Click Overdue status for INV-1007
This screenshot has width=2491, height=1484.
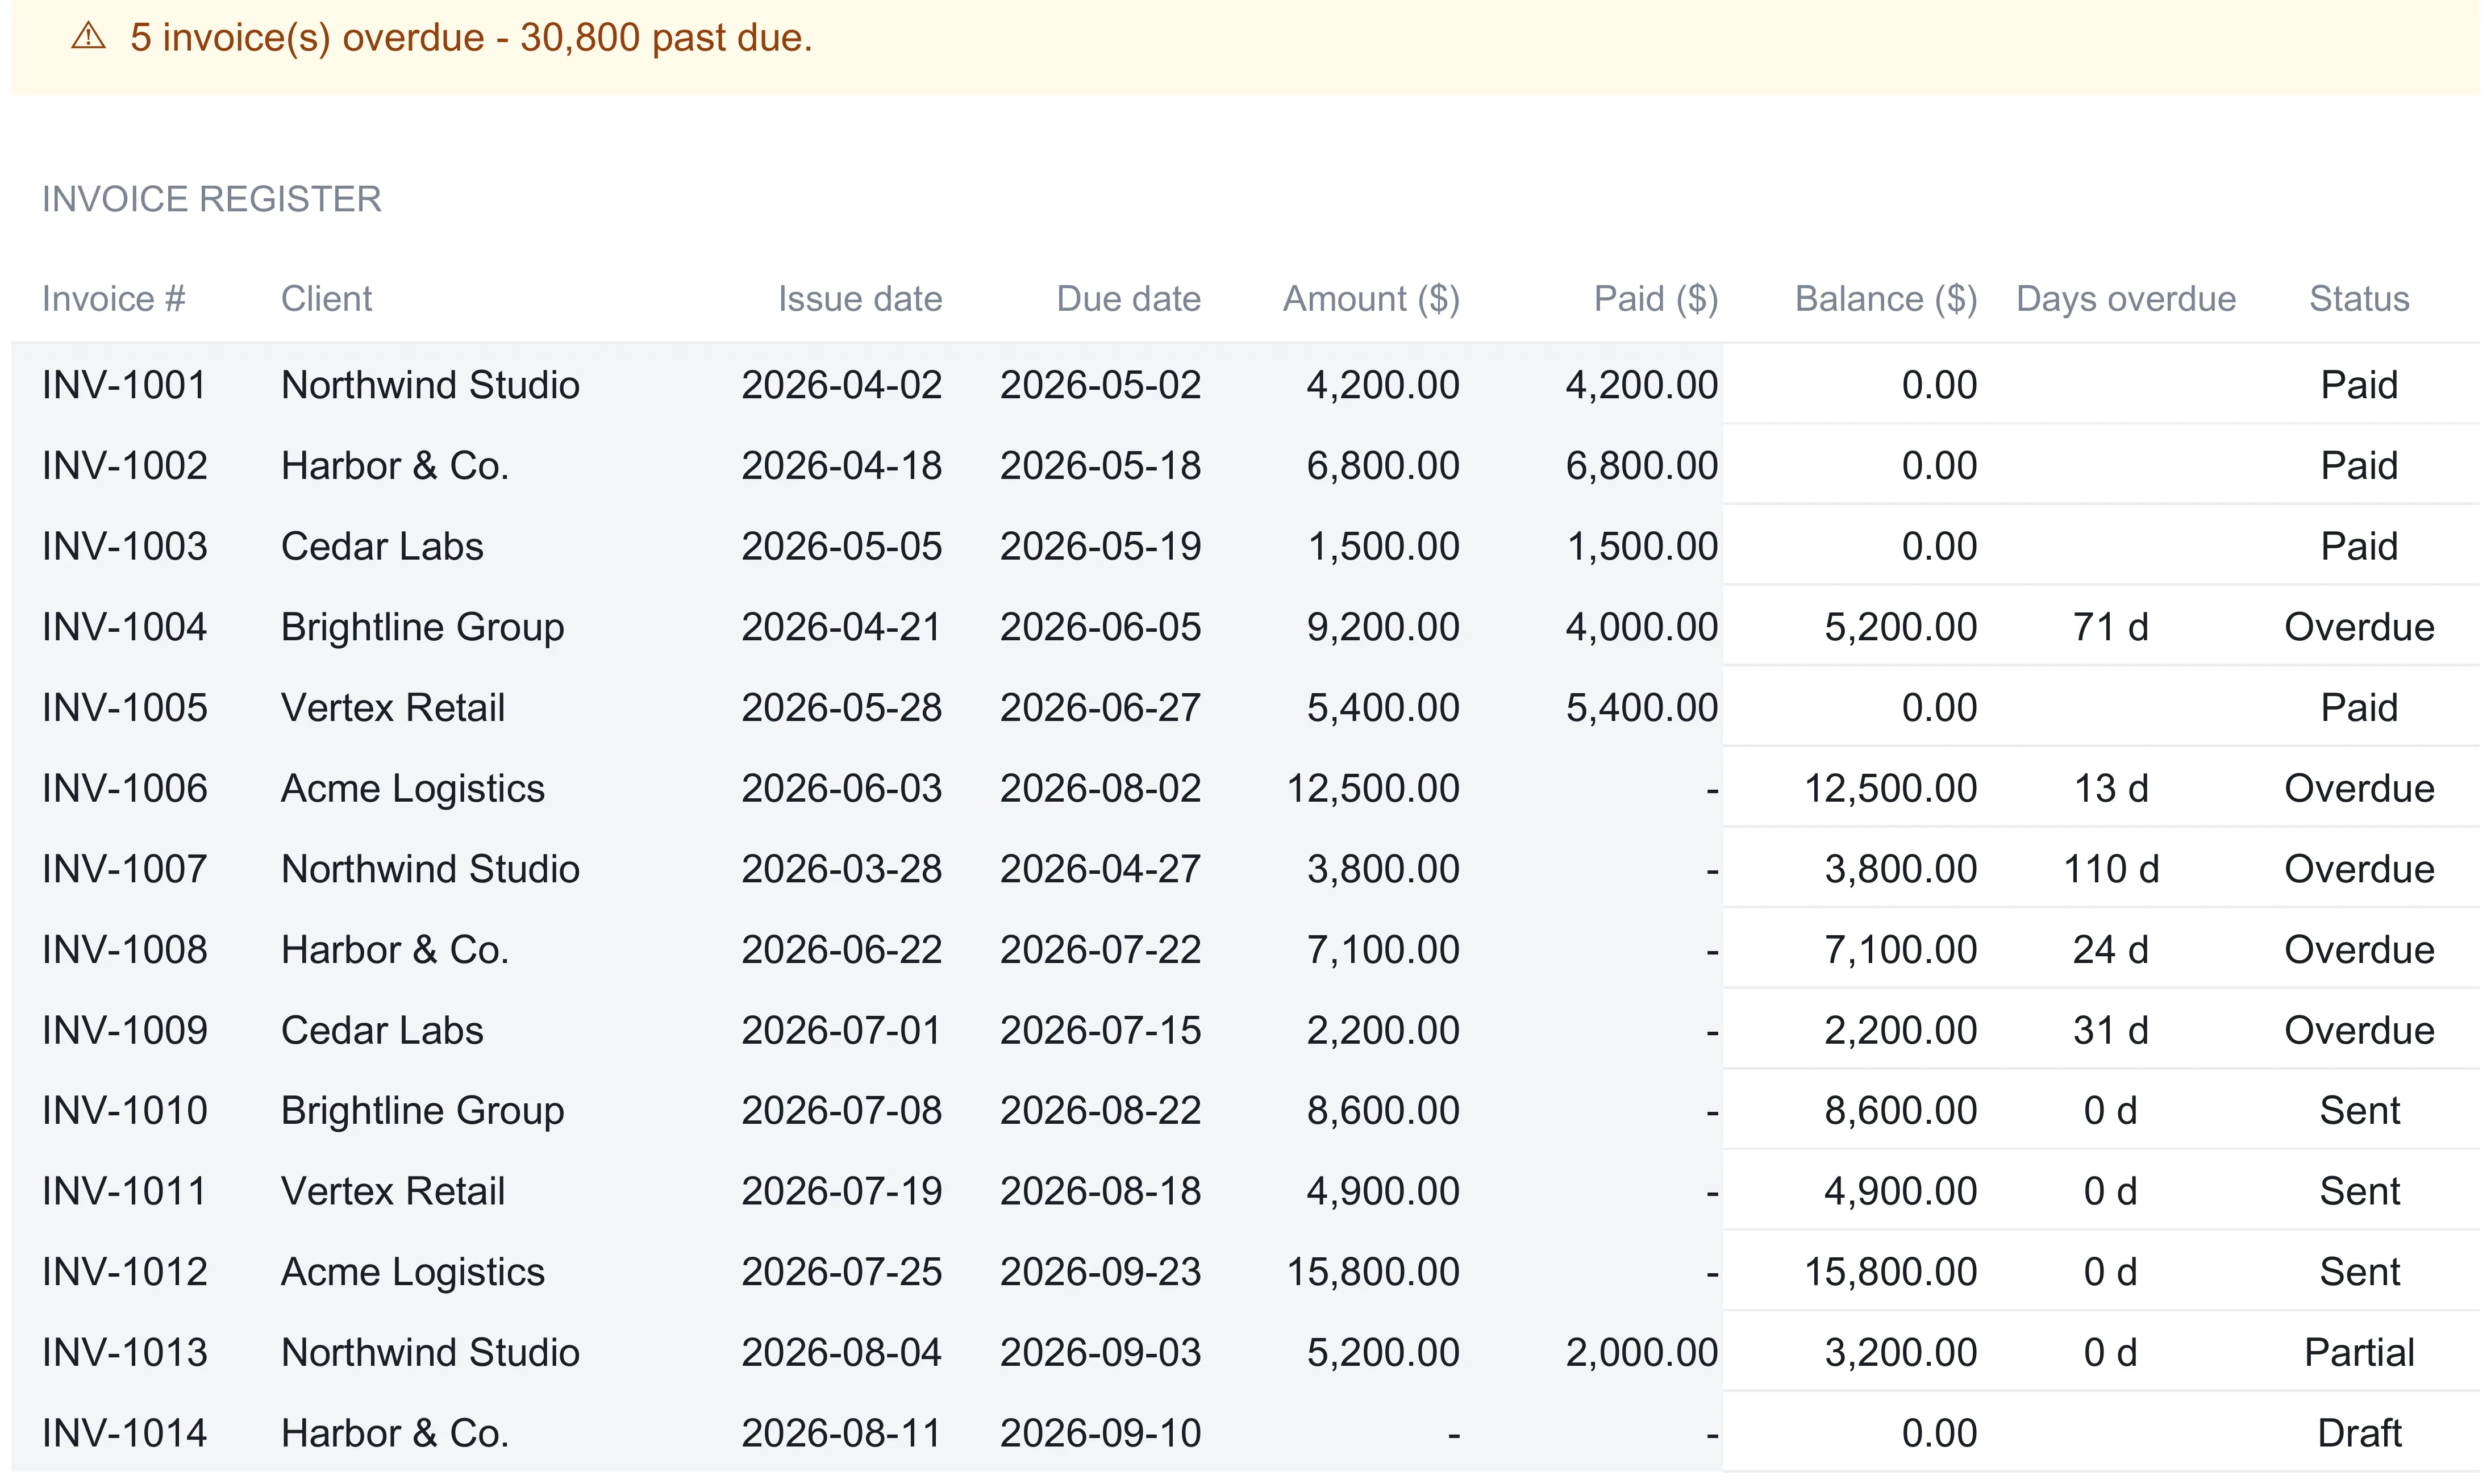pyautogui.click(x=2359, y=869)
